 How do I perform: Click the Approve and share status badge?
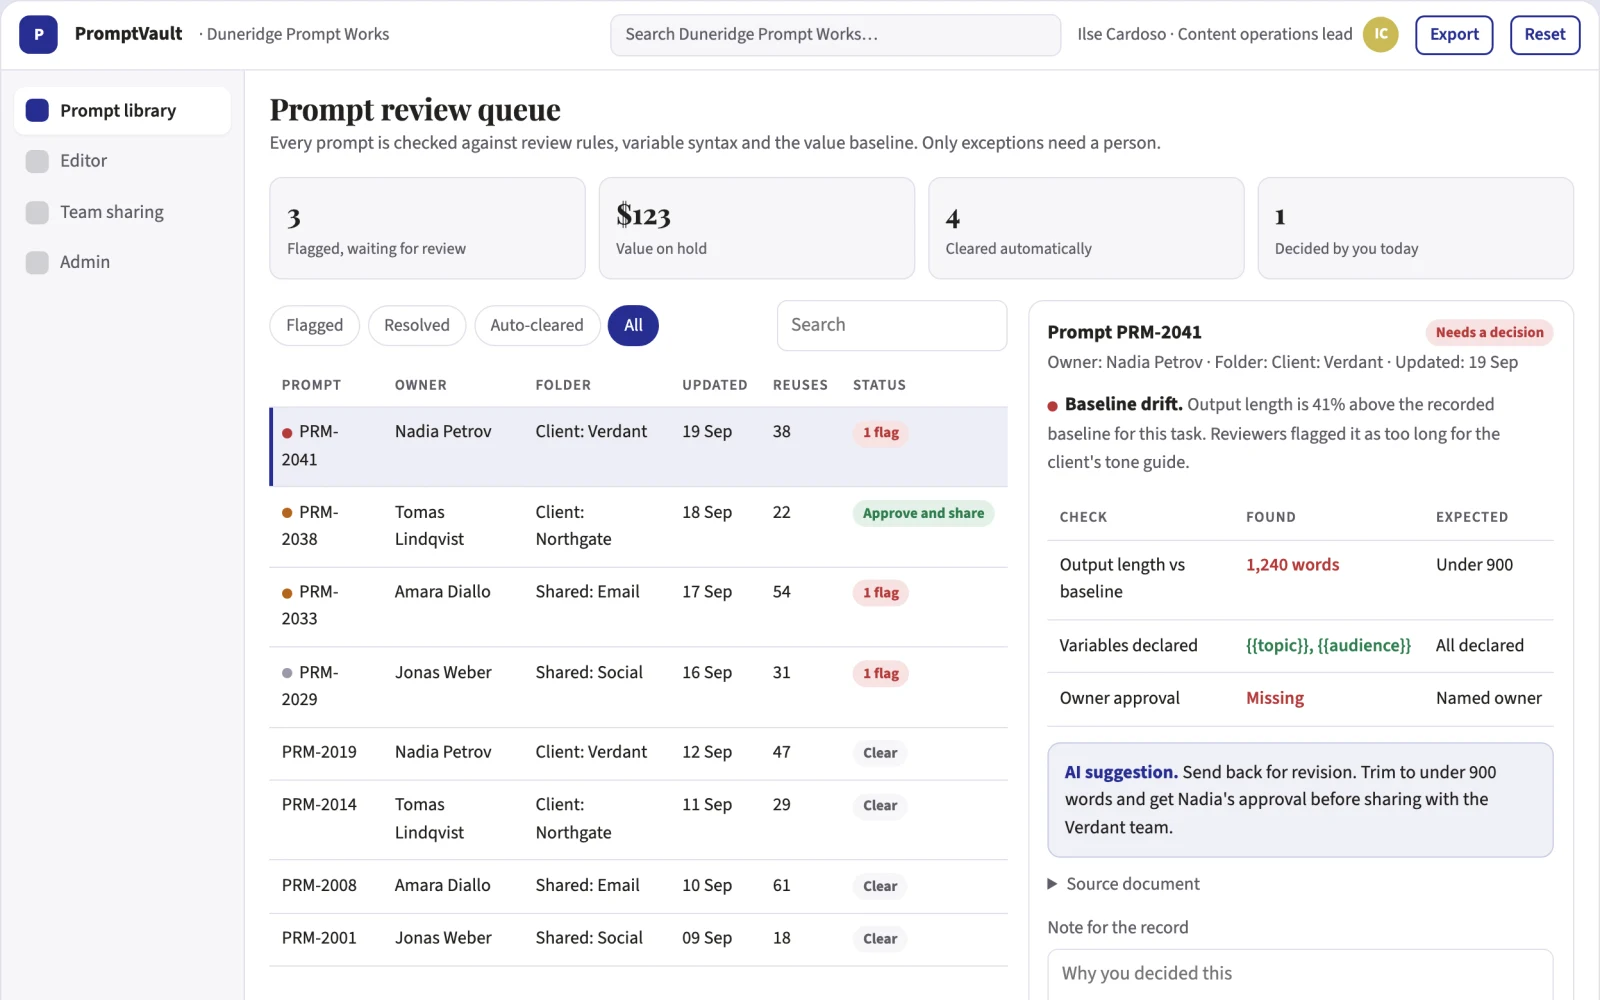[923, 513]
